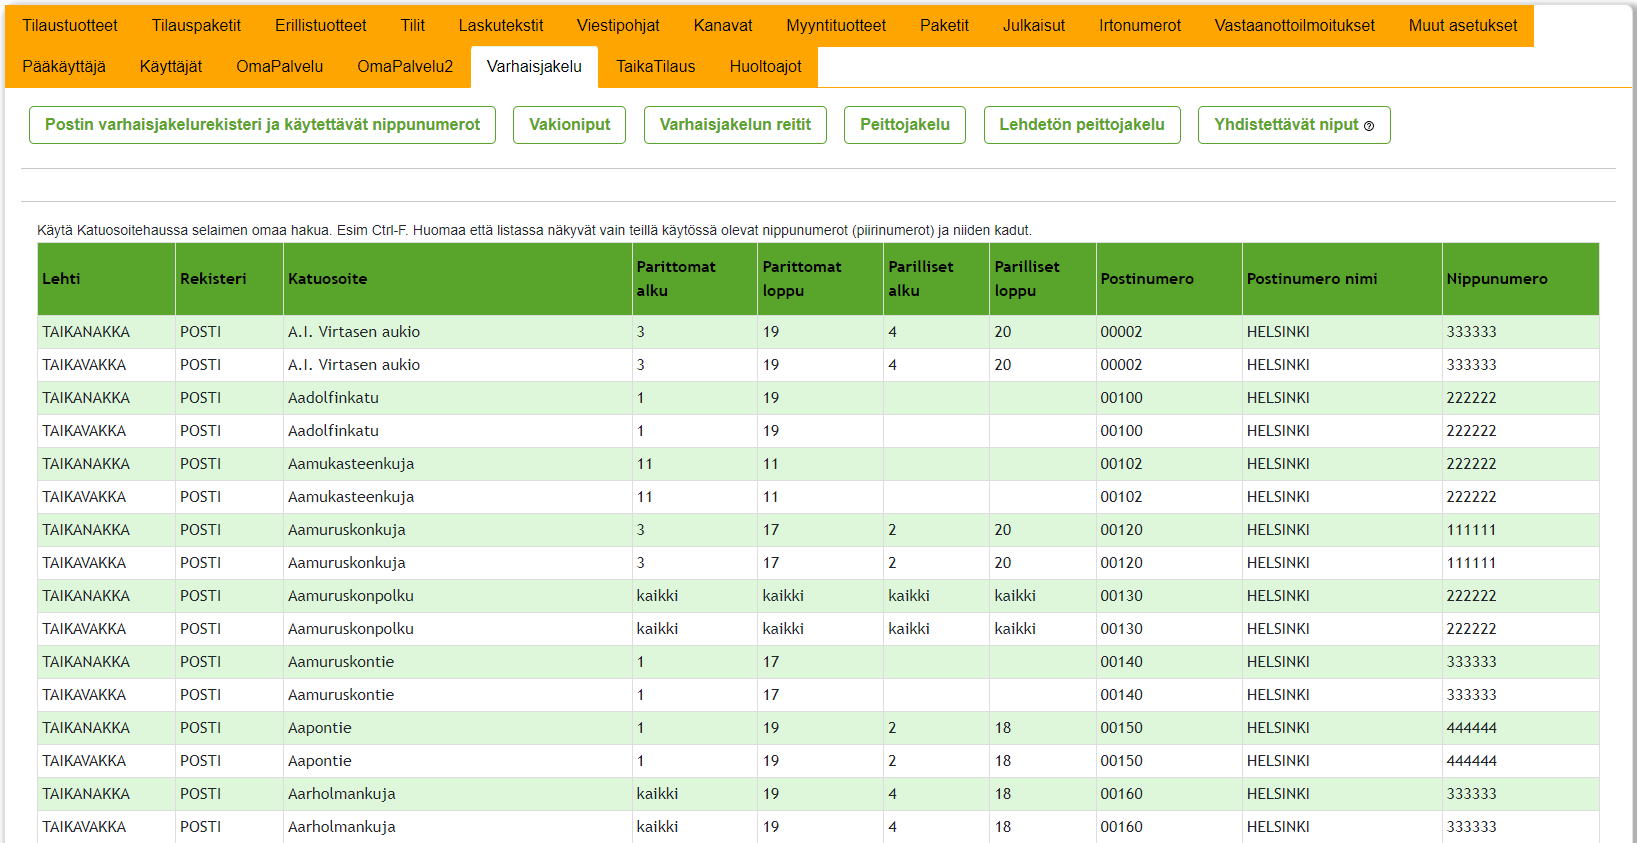This screenshot has height=843, width=1637.
Task: Click bundle number 333333 in TAIKANAKKA A.I. Virtasen row
Action: click(1471, 332)
